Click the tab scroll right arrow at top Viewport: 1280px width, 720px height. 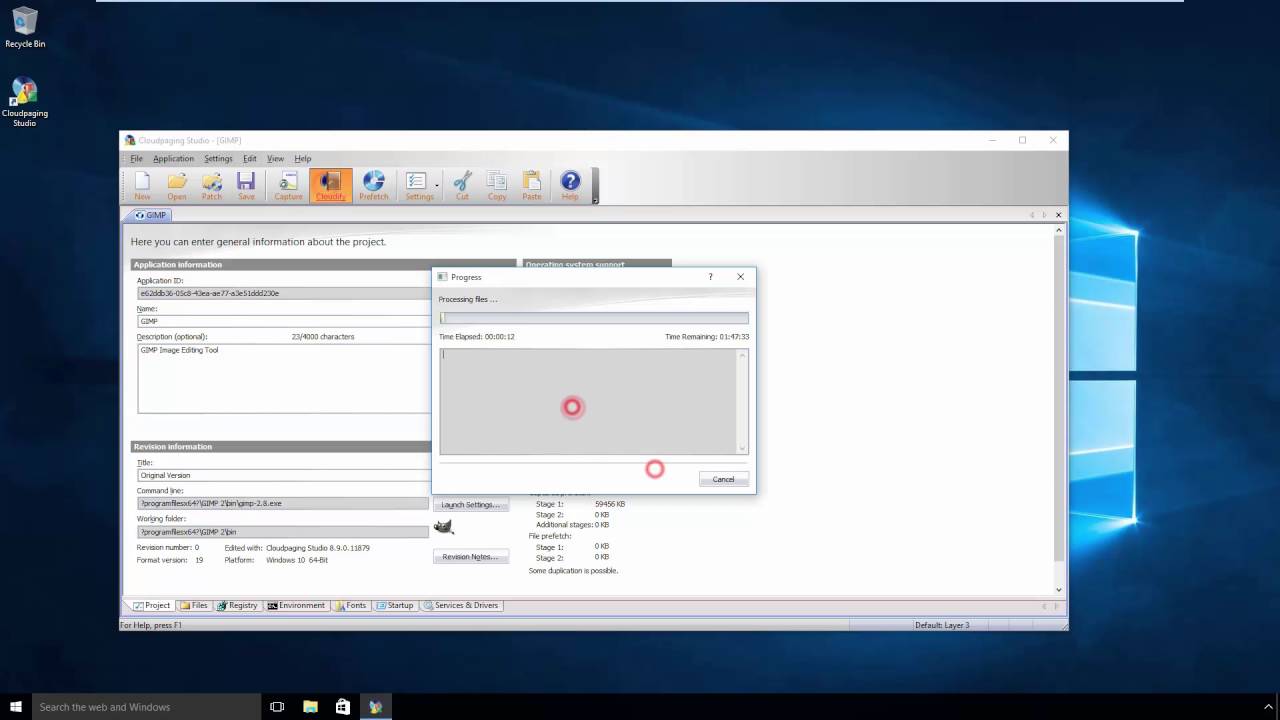pos(1045,215)
